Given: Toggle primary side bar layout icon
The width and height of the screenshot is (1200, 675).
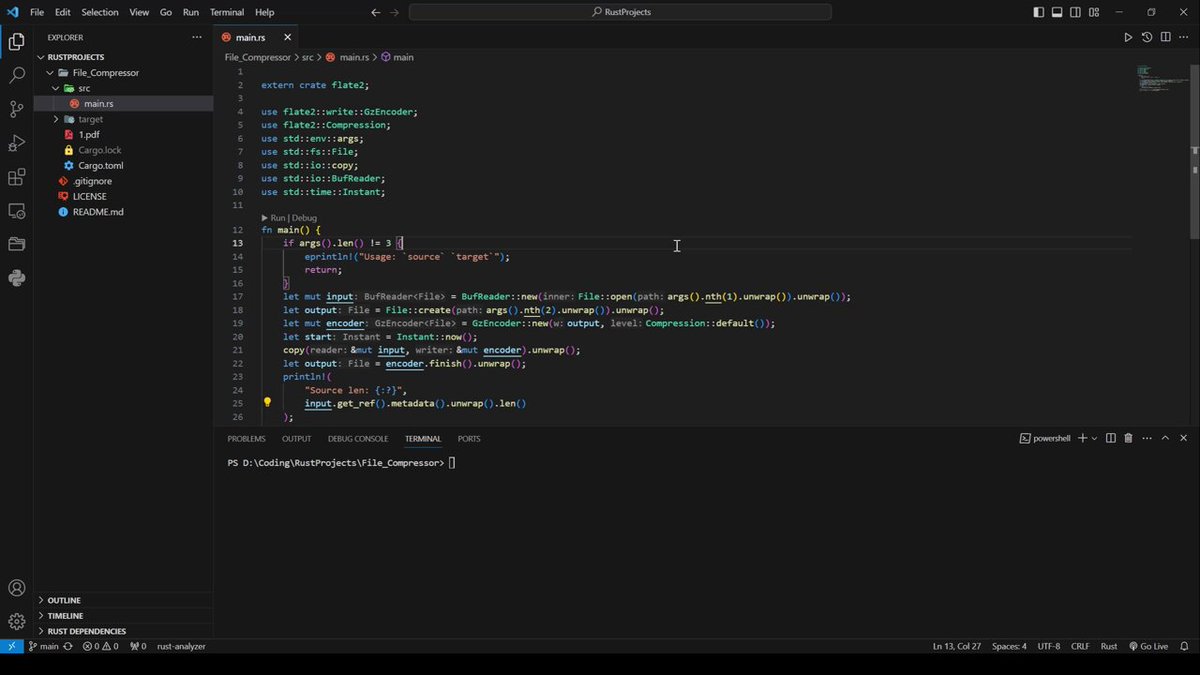Looking at the screenshot, I should 1039,12.
